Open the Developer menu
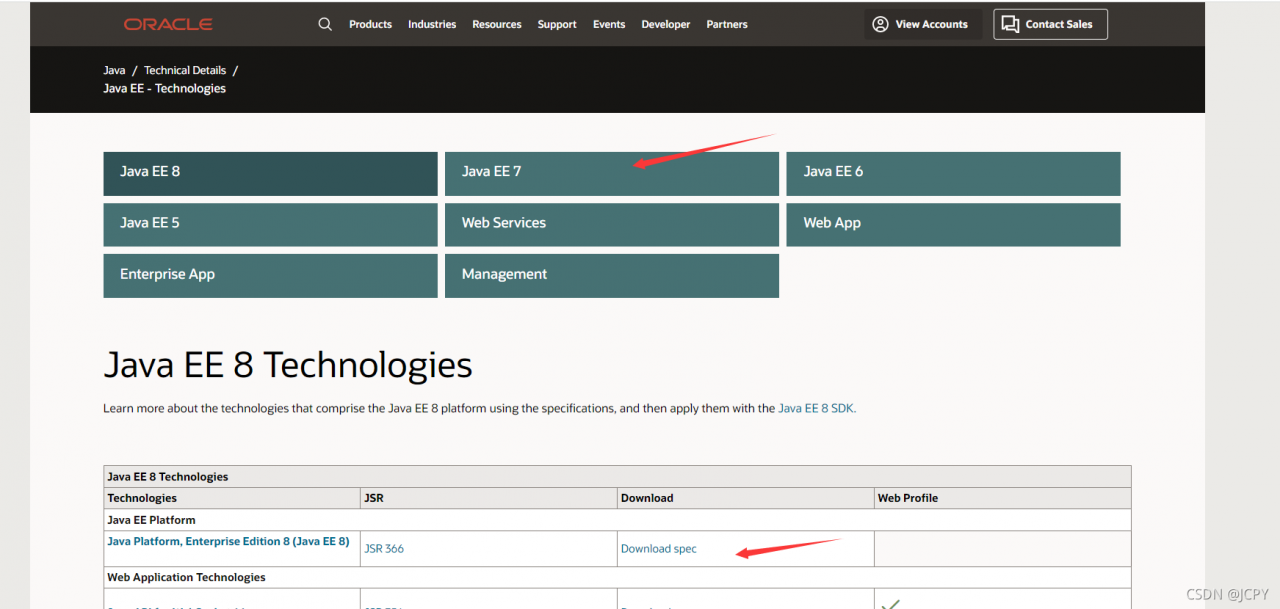 pos(666,24)
